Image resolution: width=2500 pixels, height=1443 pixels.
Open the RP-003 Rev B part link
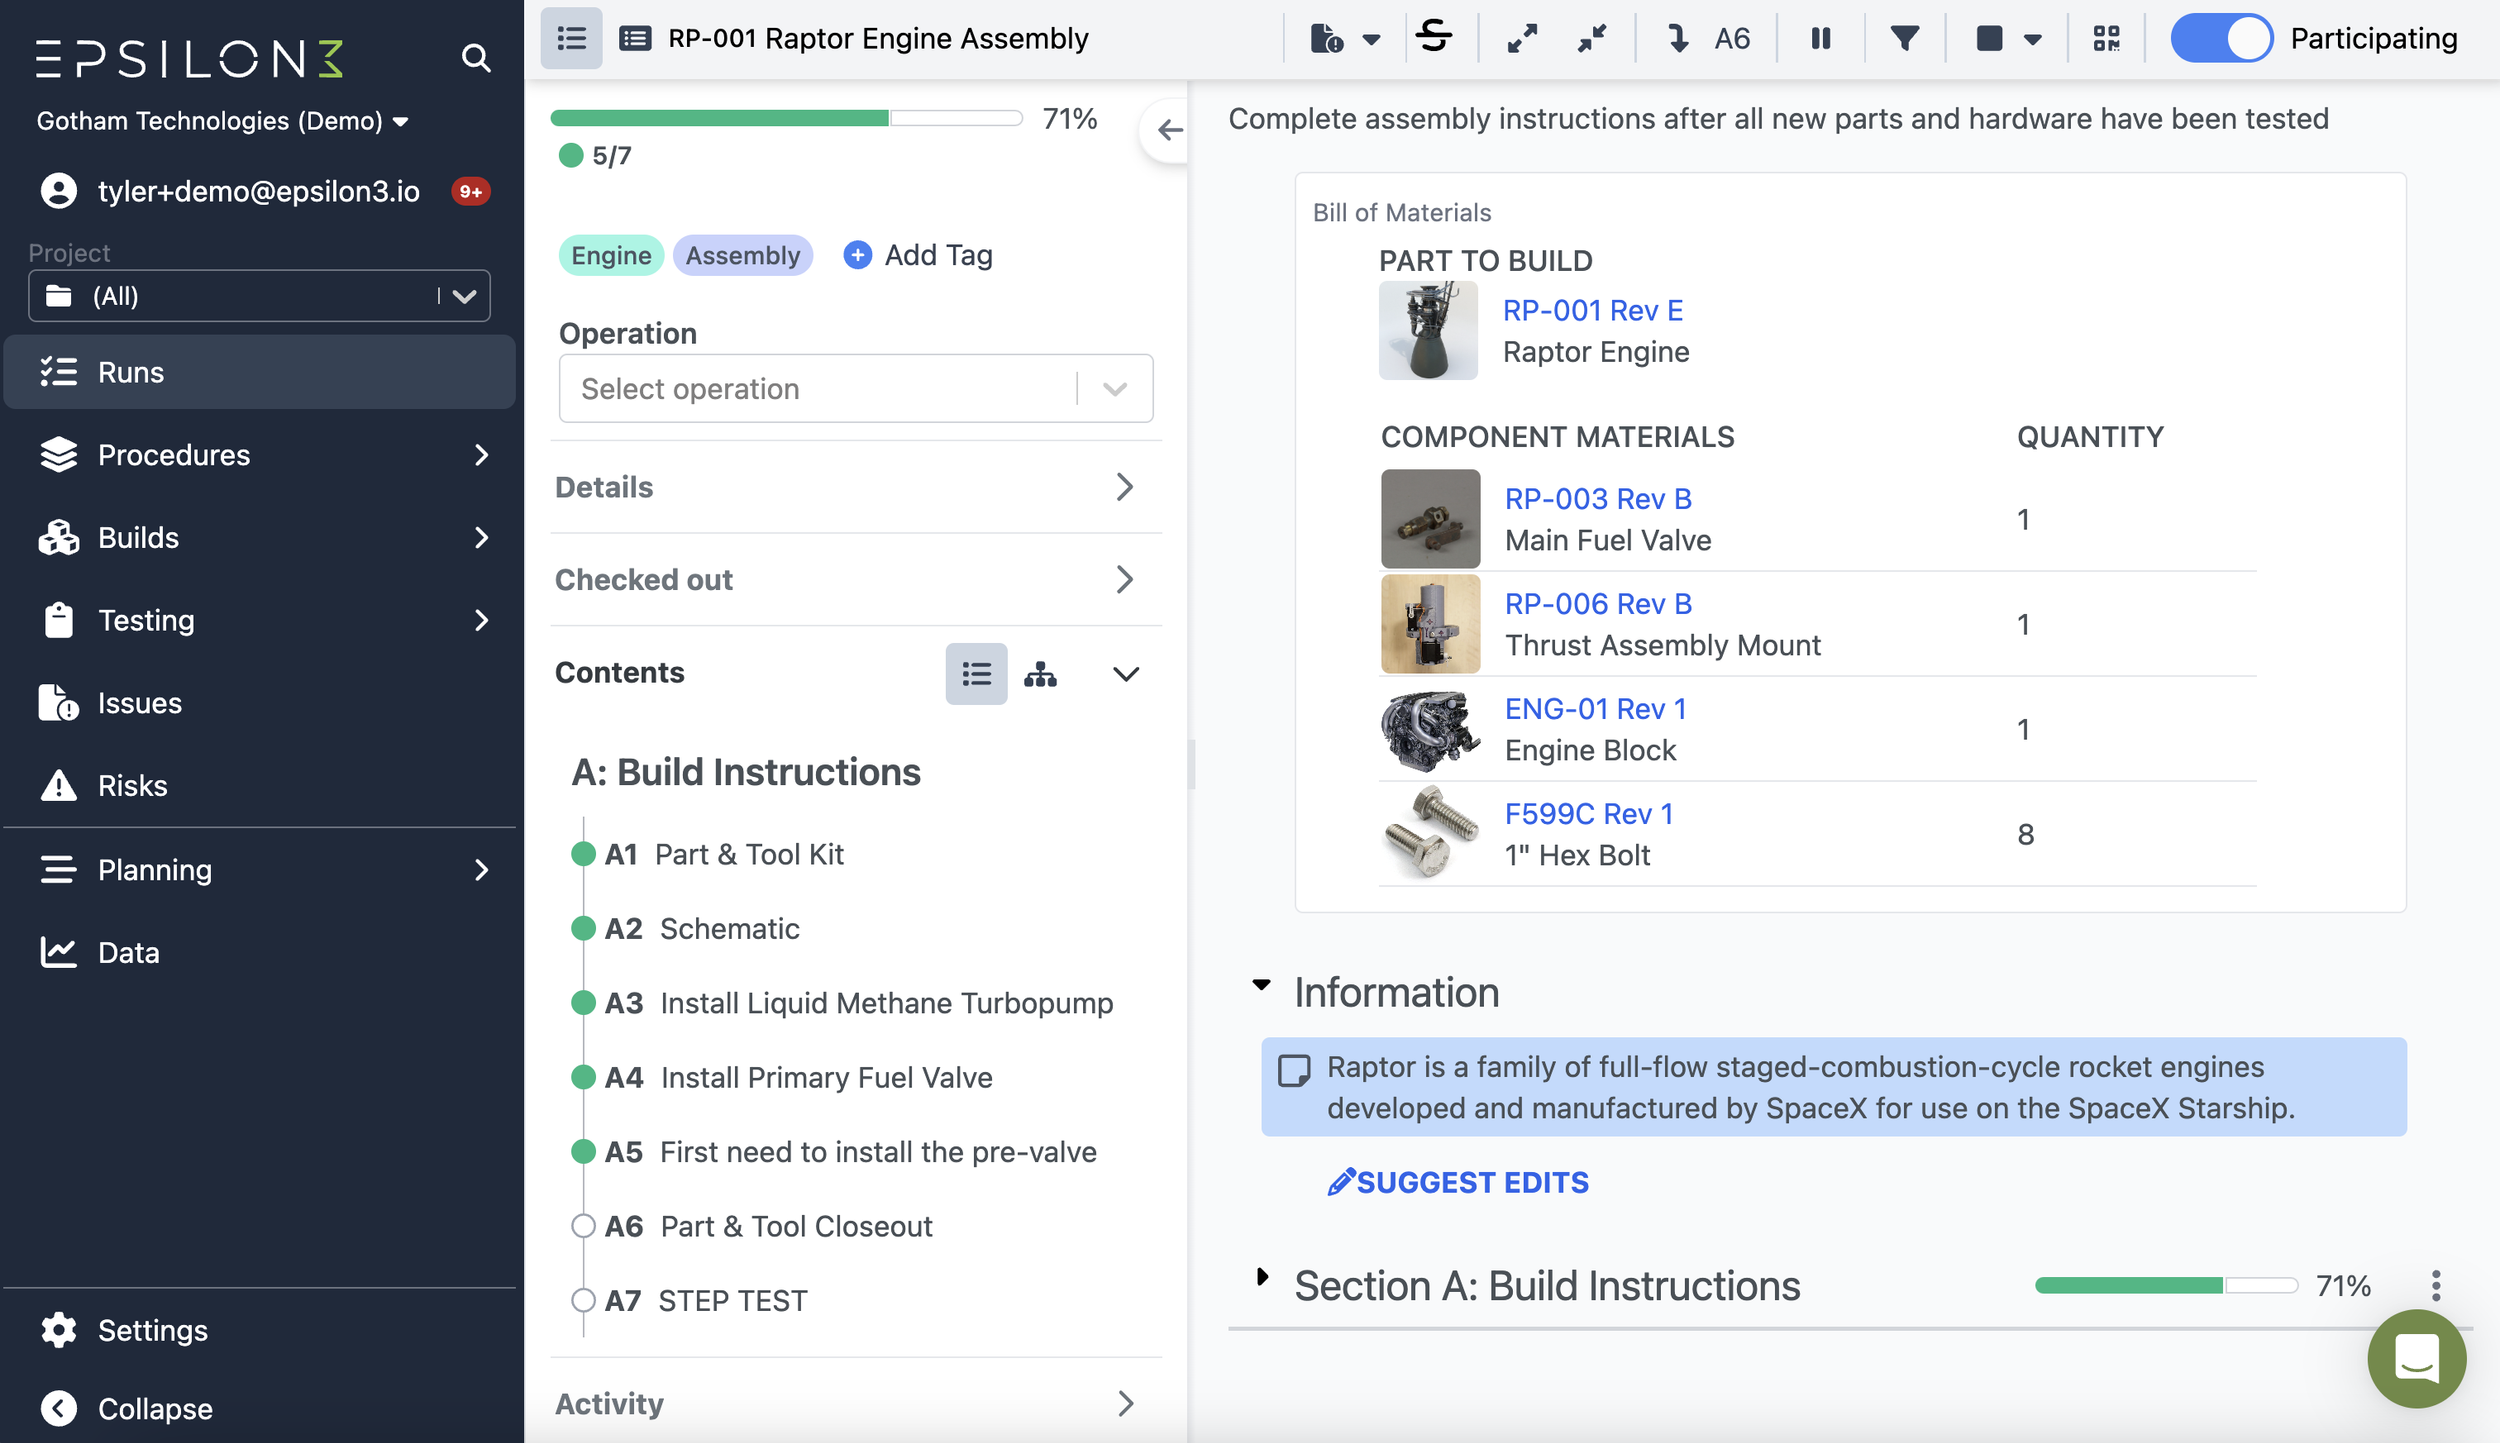pyautogui.click(x=1598, y=498)
